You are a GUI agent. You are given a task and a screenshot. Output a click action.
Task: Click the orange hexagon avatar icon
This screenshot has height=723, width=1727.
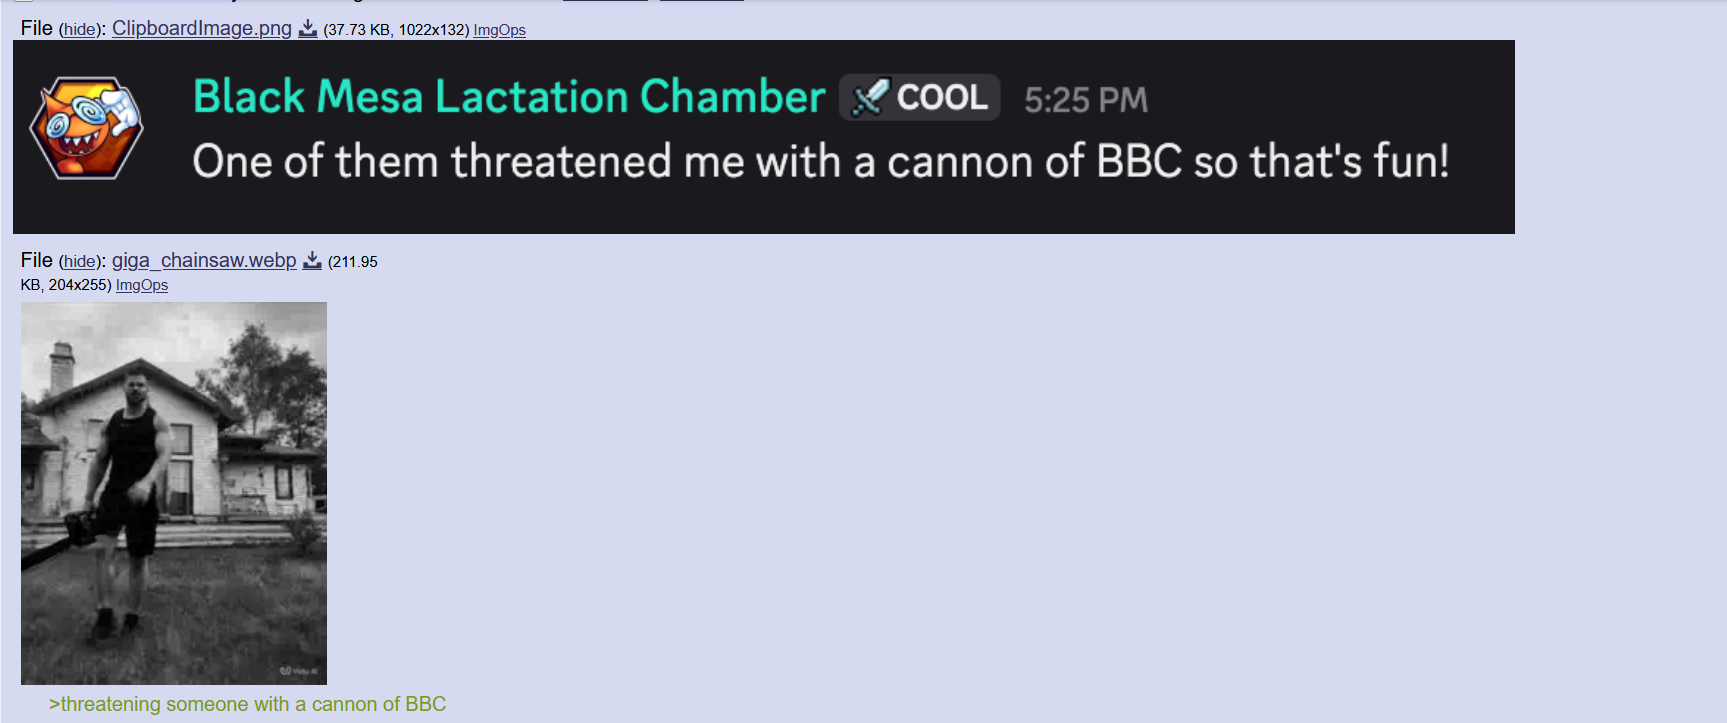tap(87, 128)
